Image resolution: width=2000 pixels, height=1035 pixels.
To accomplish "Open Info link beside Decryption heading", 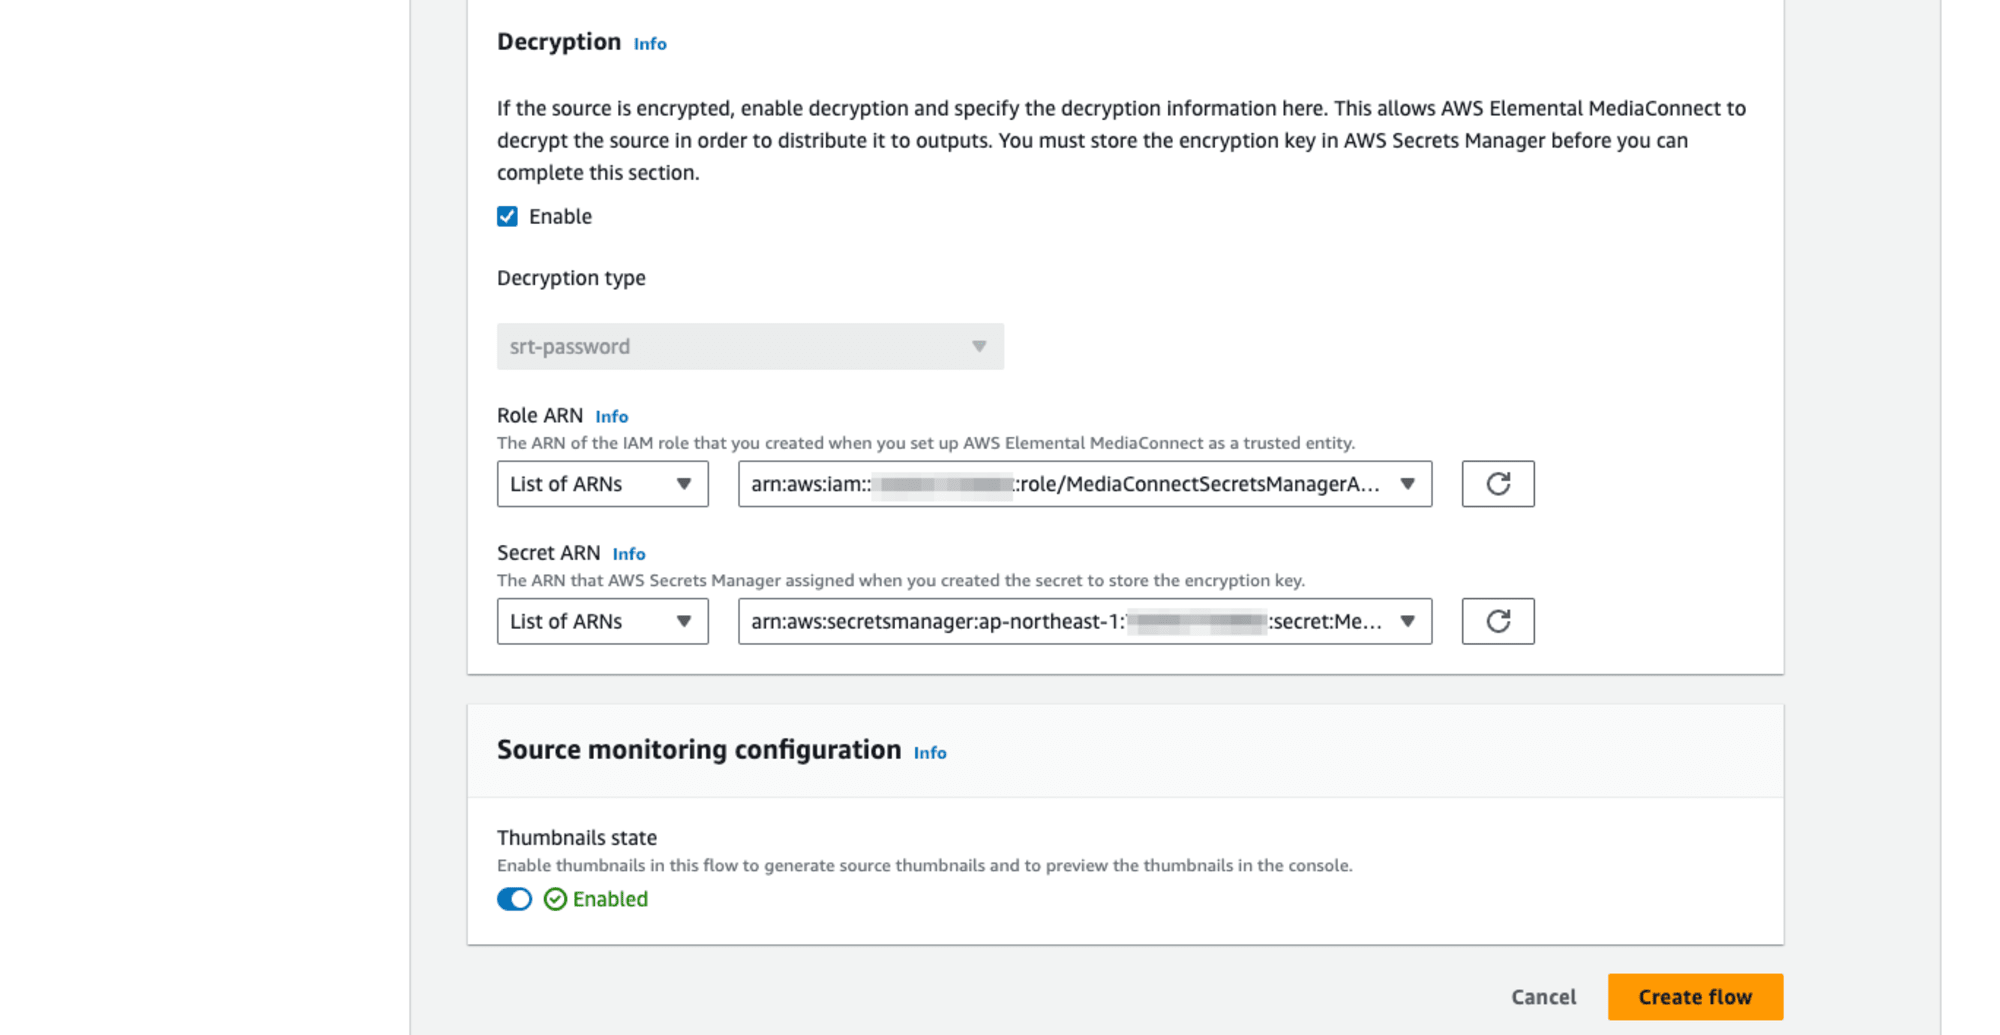I will [x=650, y=44].
